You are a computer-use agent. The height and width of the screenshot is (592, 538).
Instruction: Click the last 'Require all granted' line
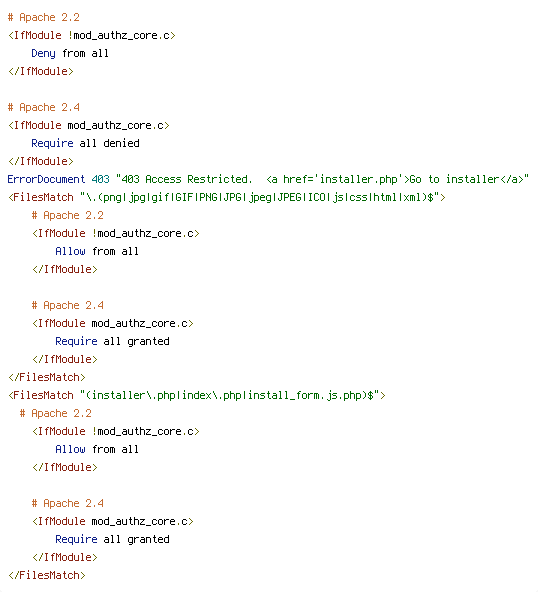point(112,539)
